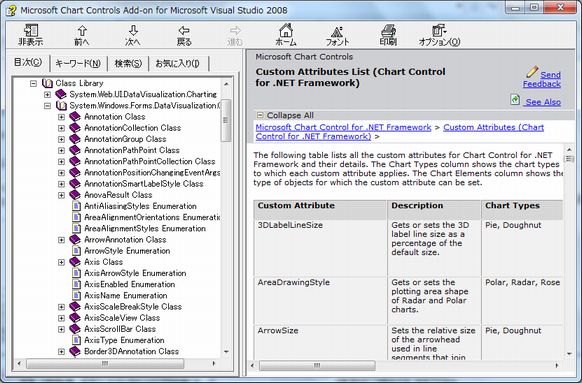Expand the ArrowAnnotation Class node
The image size is (582, 383).
coord(62,240)
